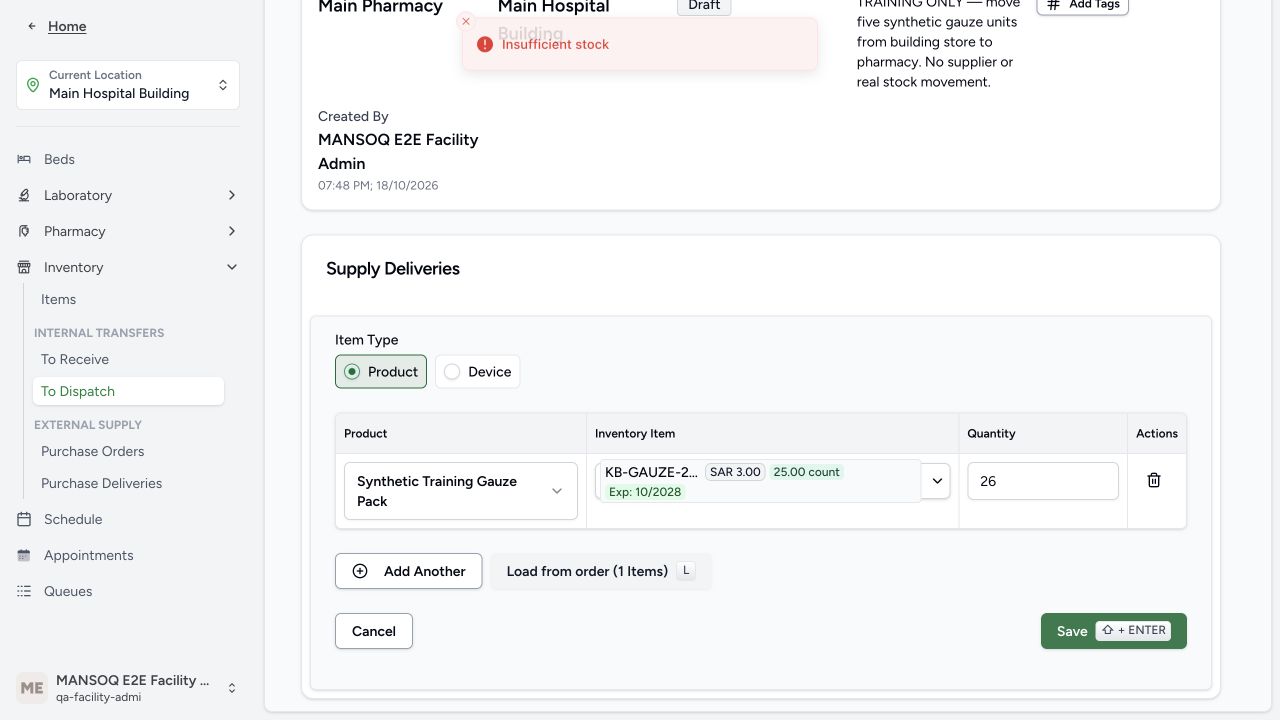The image size is (1280, 720).
Task: Open the Current Location selector
Action: tap(128, 84)
